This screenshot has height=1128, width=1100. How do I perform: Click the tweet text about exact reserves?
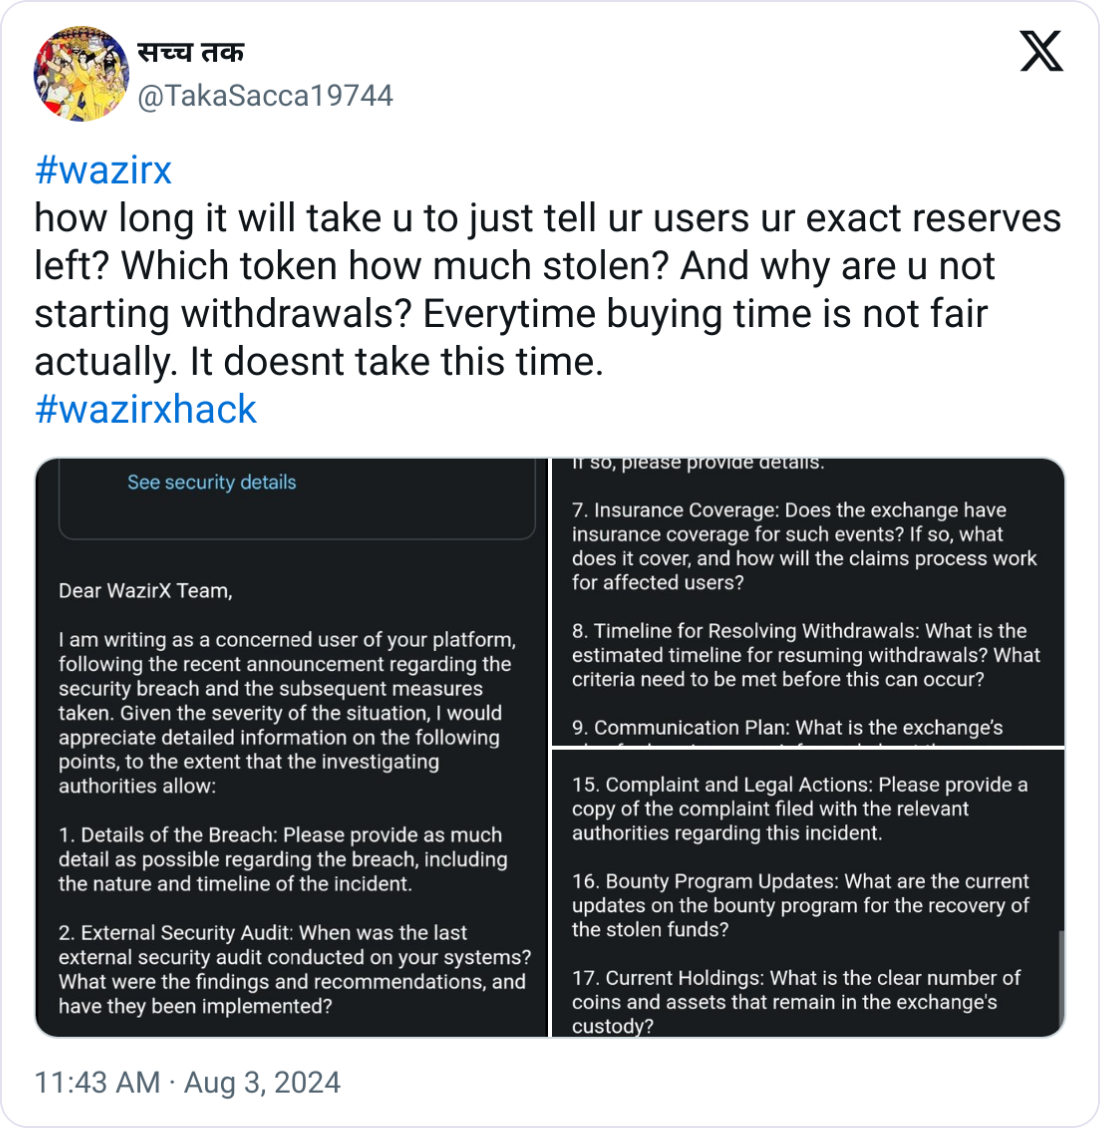(x=547, y=289)
